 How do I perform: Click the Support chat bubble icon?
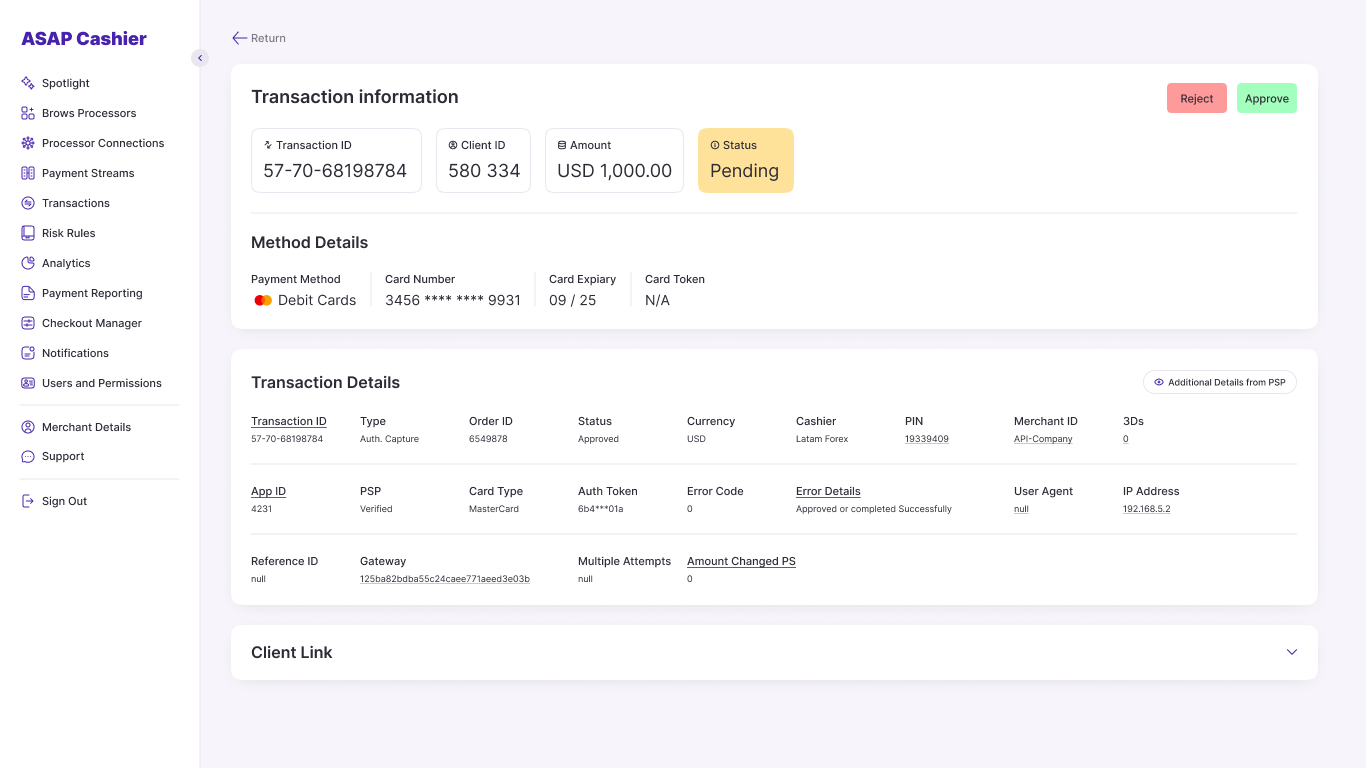click(x=28, y=456)
